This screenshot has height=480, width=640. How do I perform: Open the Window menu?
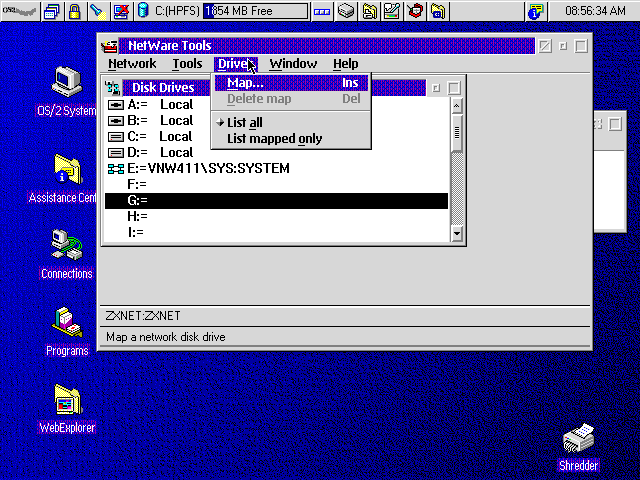[293, 64]
